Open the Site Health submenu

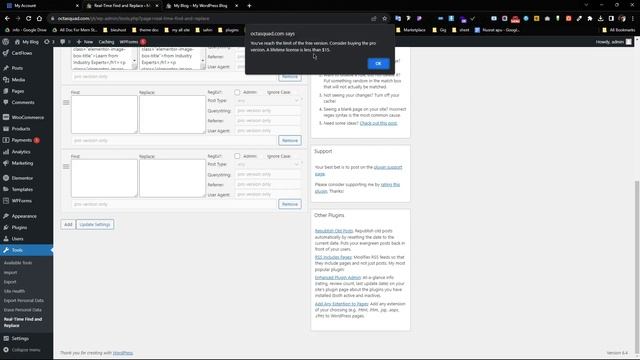click(14, 291)
